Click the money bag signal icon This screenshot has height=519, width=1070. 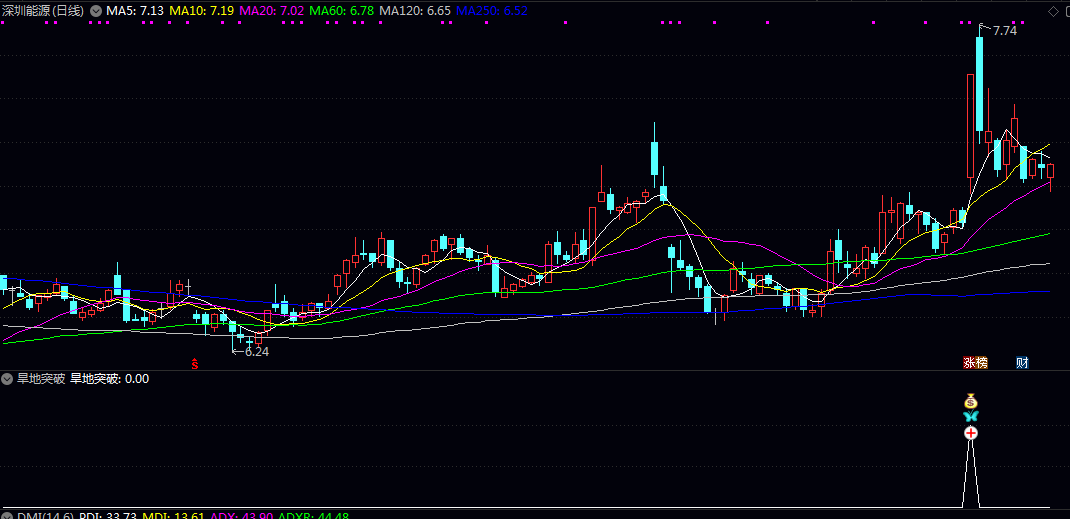pyautogui.click(x=970, y=401)
